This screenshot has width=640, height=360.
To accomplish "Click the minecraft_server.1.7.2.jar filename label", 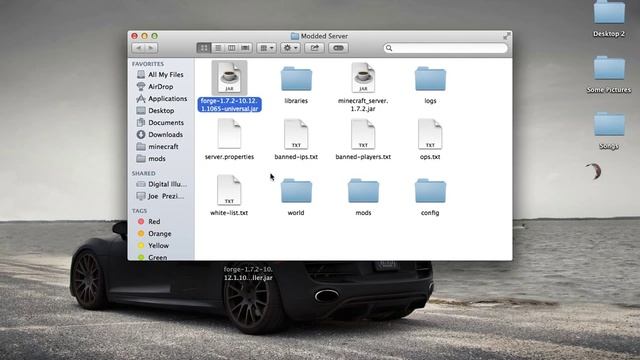I will pos(363,105).
